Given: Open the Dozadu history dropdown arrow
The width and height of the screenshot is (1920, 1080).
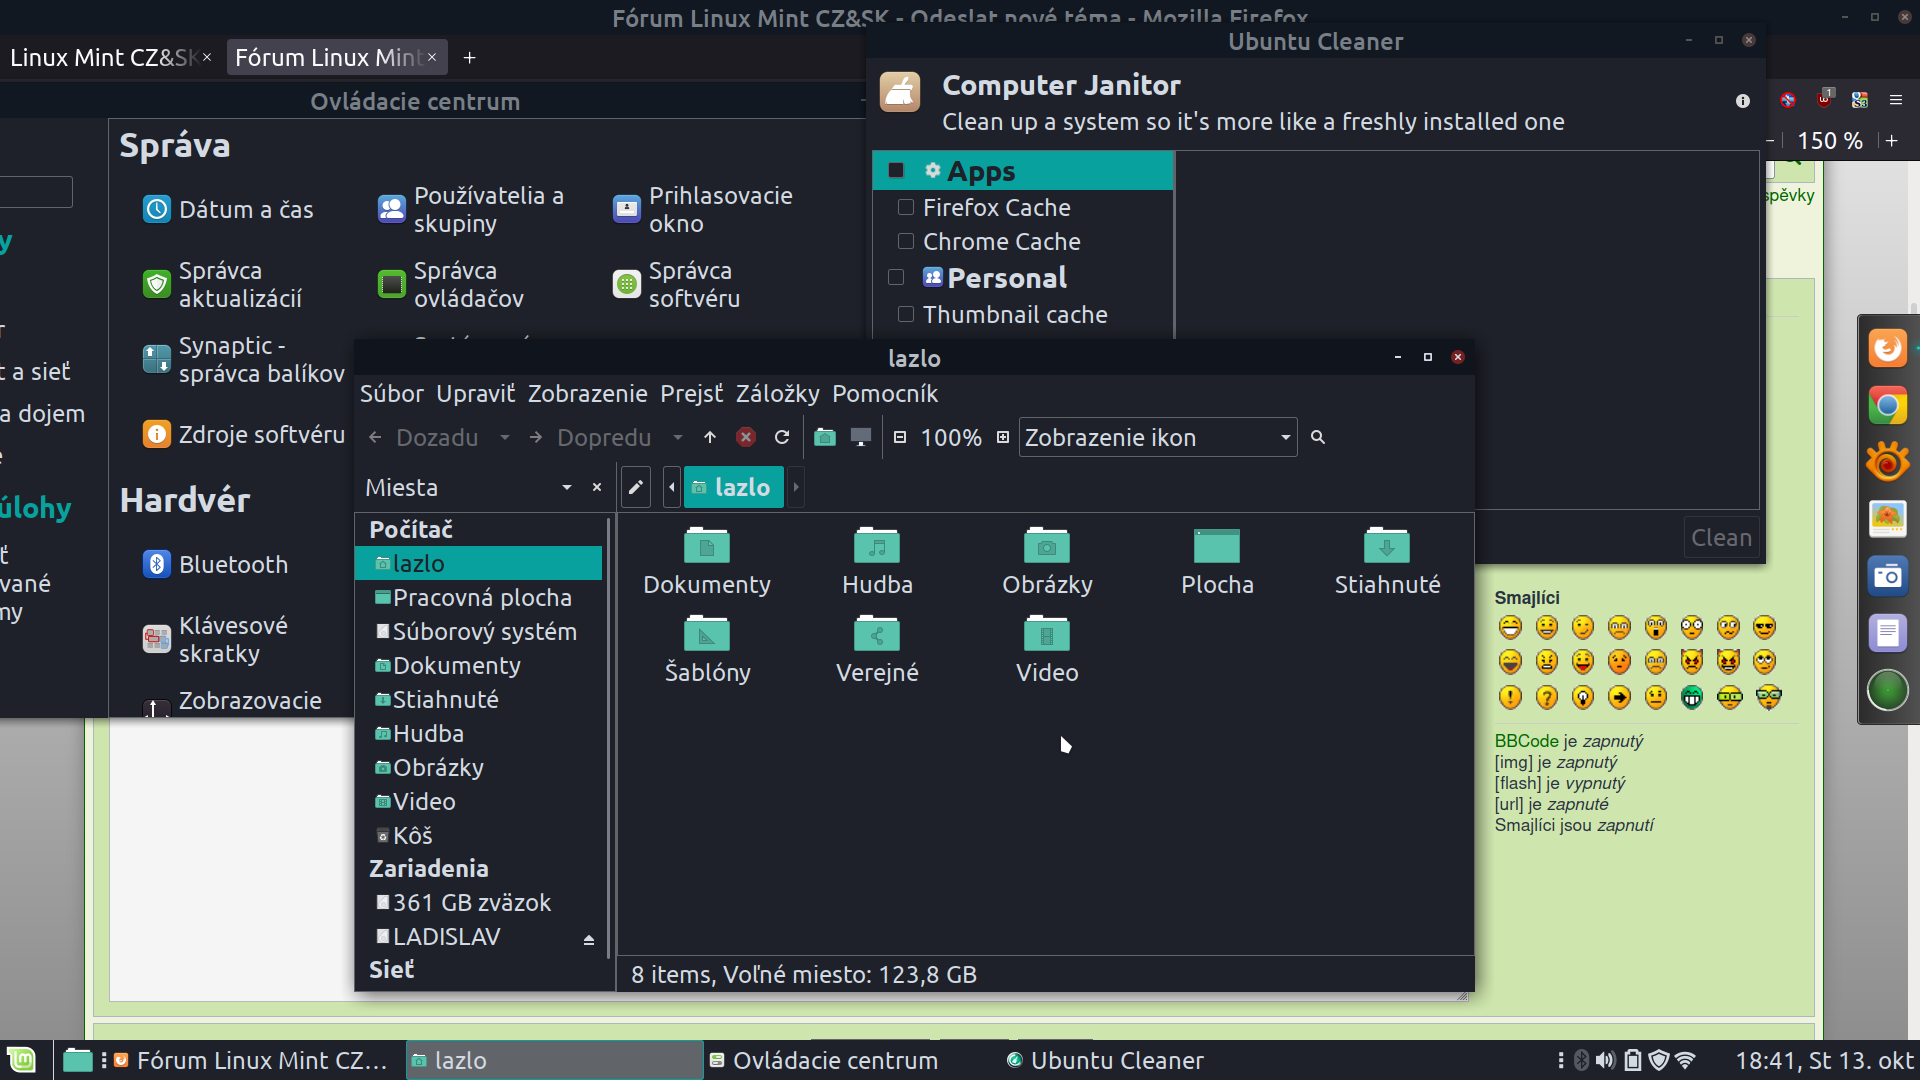Looking at the screenshot, I should click(505, 437).
